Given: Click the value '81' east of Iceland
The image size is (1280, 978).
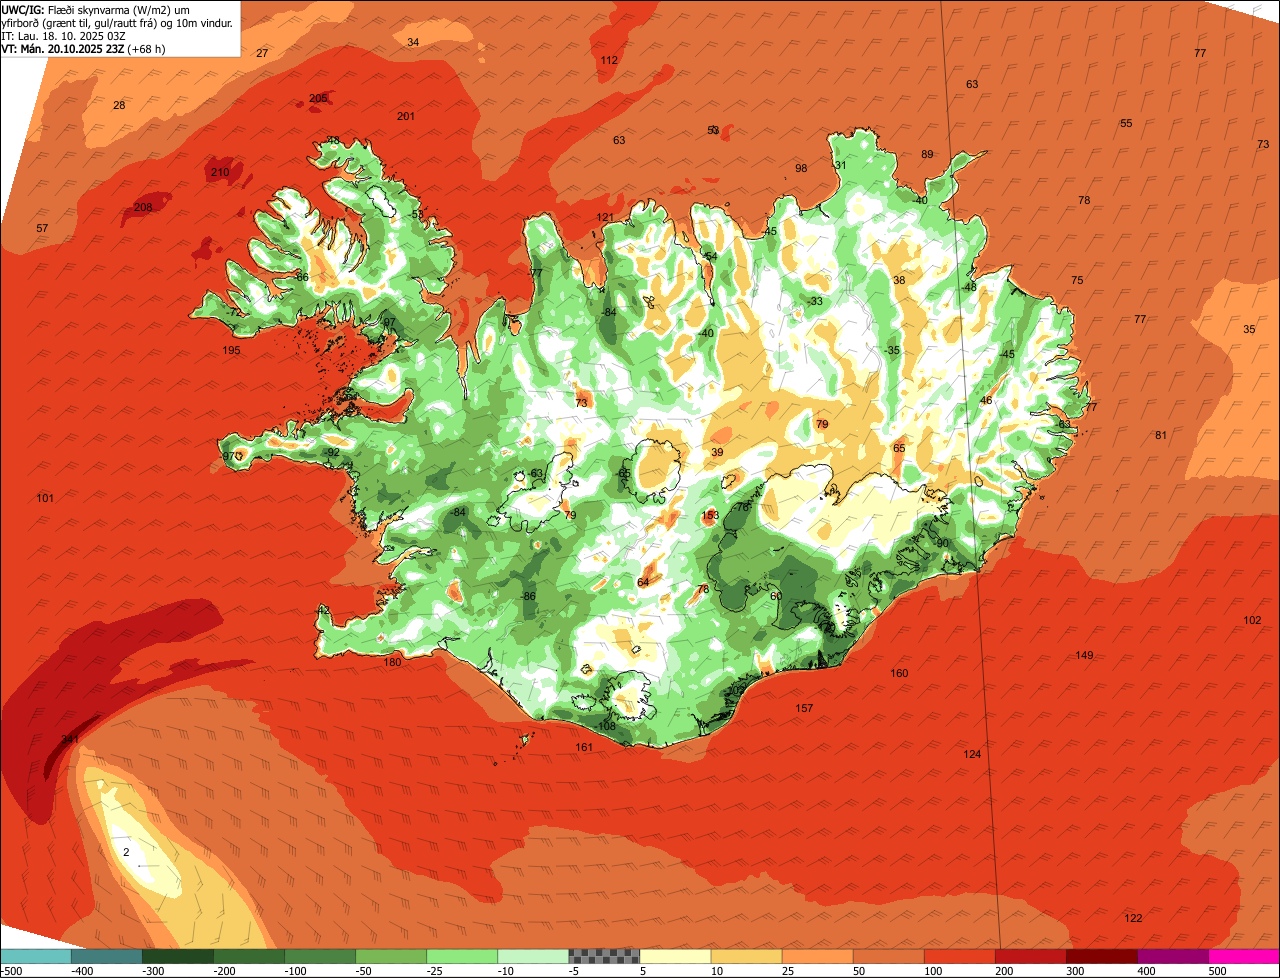Looking at the screenshot, I should click(1161, 435).
